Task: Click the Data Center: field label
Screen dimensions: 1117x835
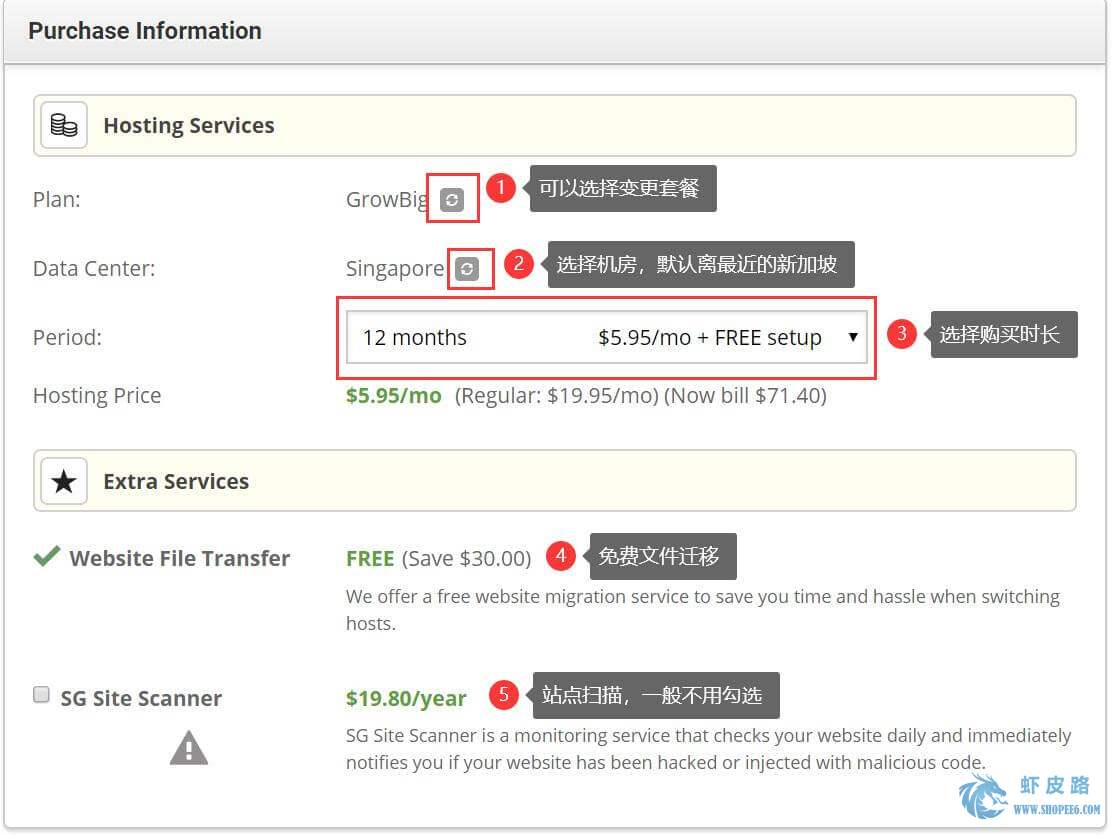Action: point(94,269)
